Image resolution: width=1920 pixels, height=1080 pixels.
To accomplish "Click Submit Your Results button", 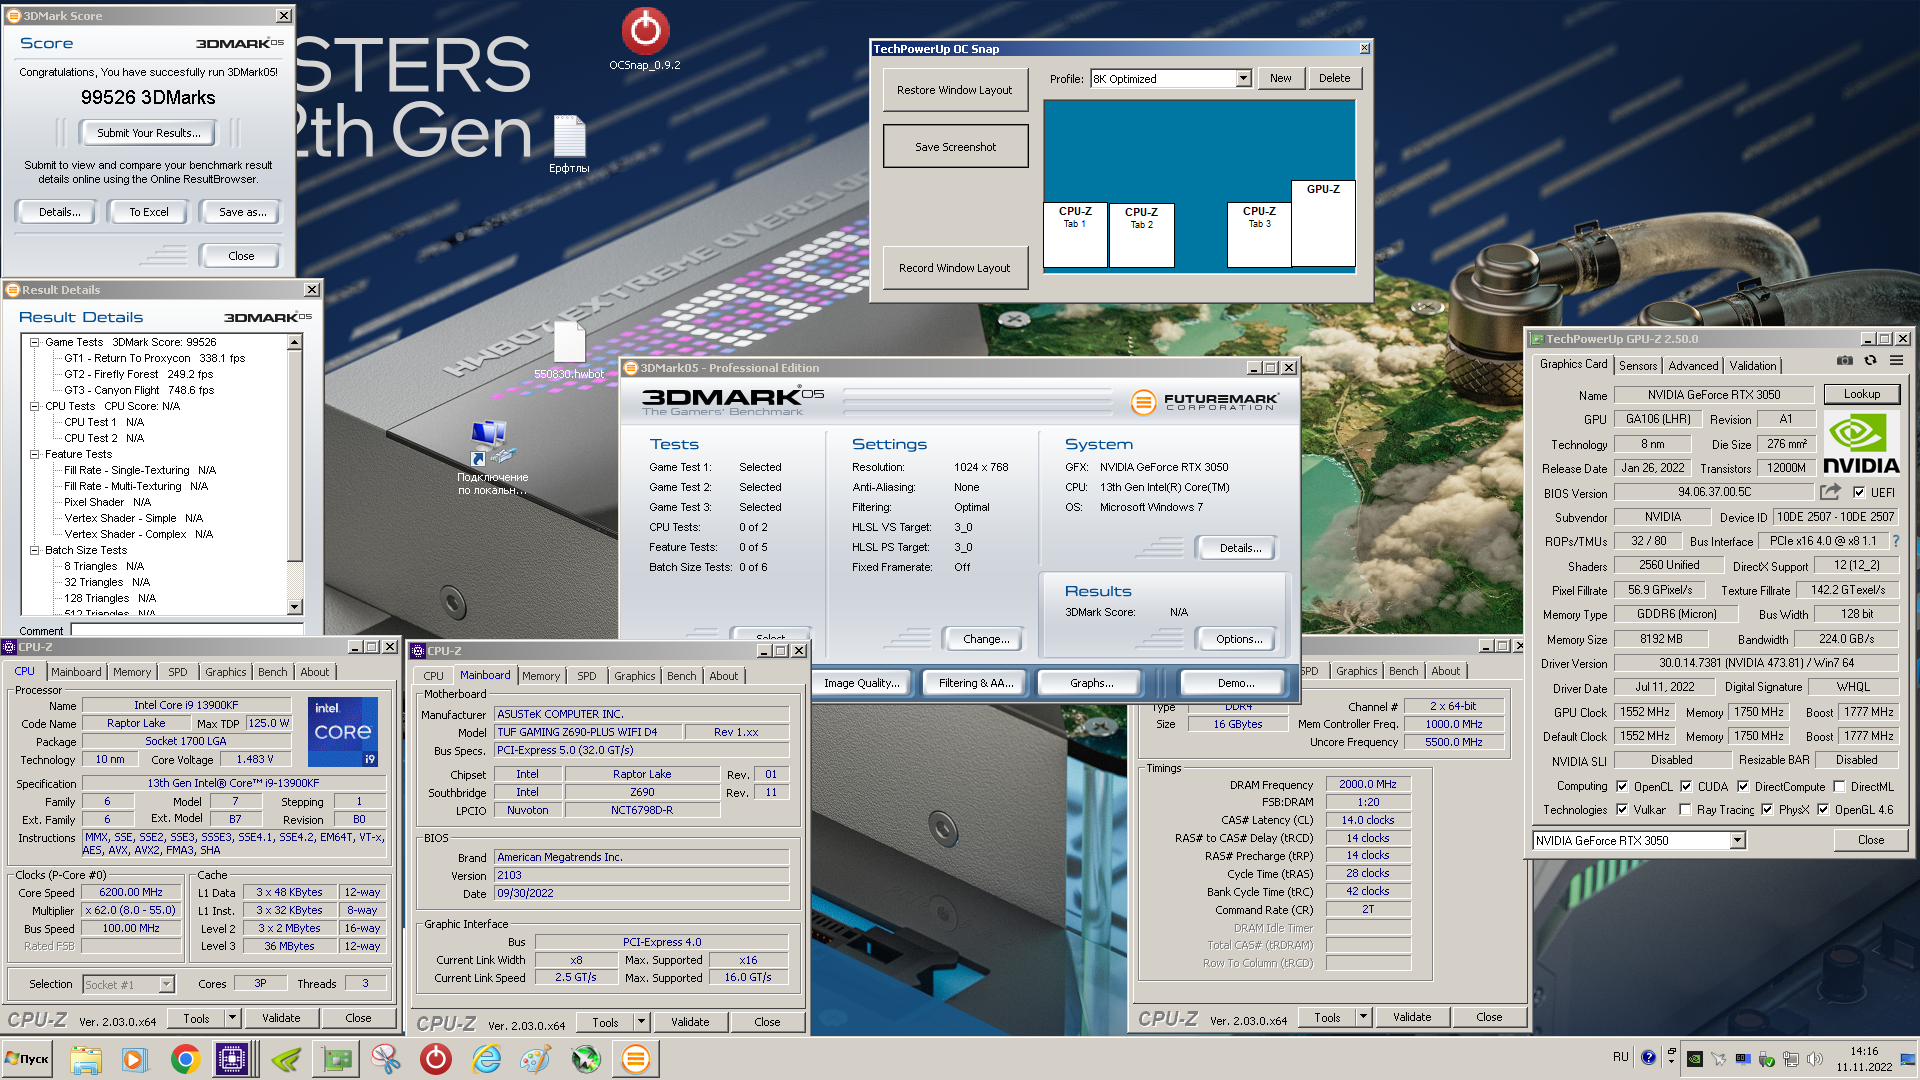I will [149, 133].
